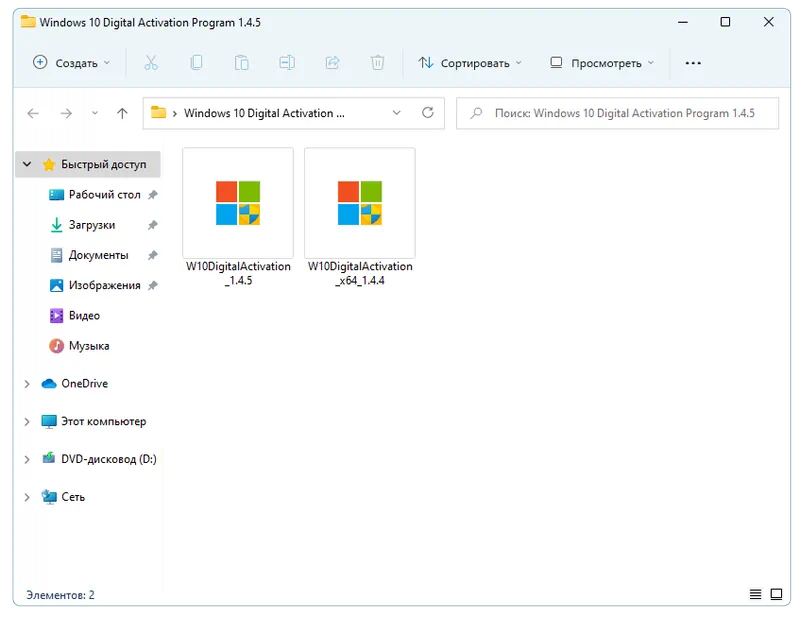Select Этот компьютер in navigation pane
Image resolution: width=800 pixels, height=617 pixels.
(x=104, y=422)
